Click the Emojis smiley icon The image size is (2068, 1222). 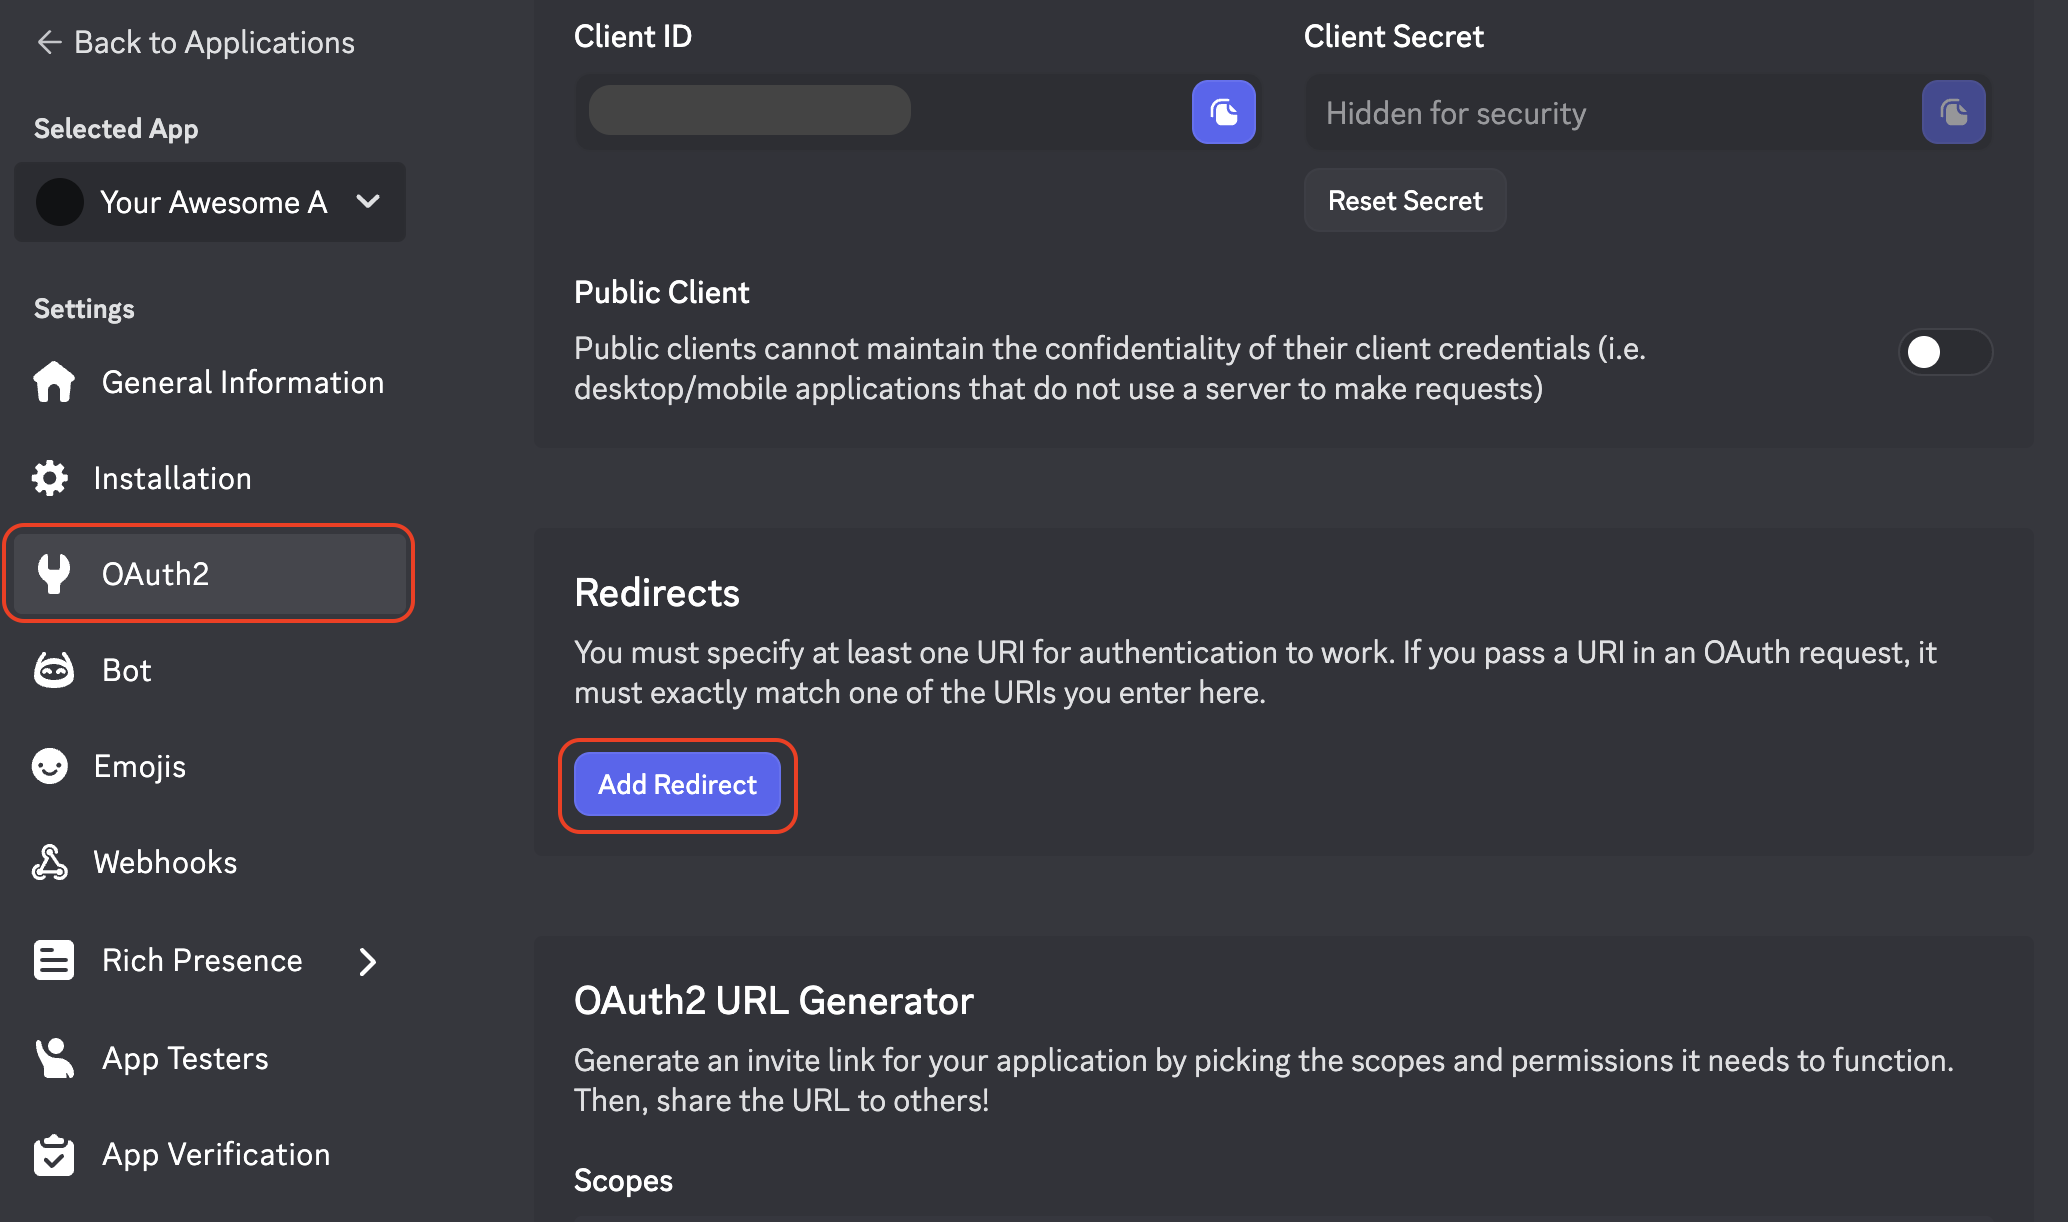[50, 766]
